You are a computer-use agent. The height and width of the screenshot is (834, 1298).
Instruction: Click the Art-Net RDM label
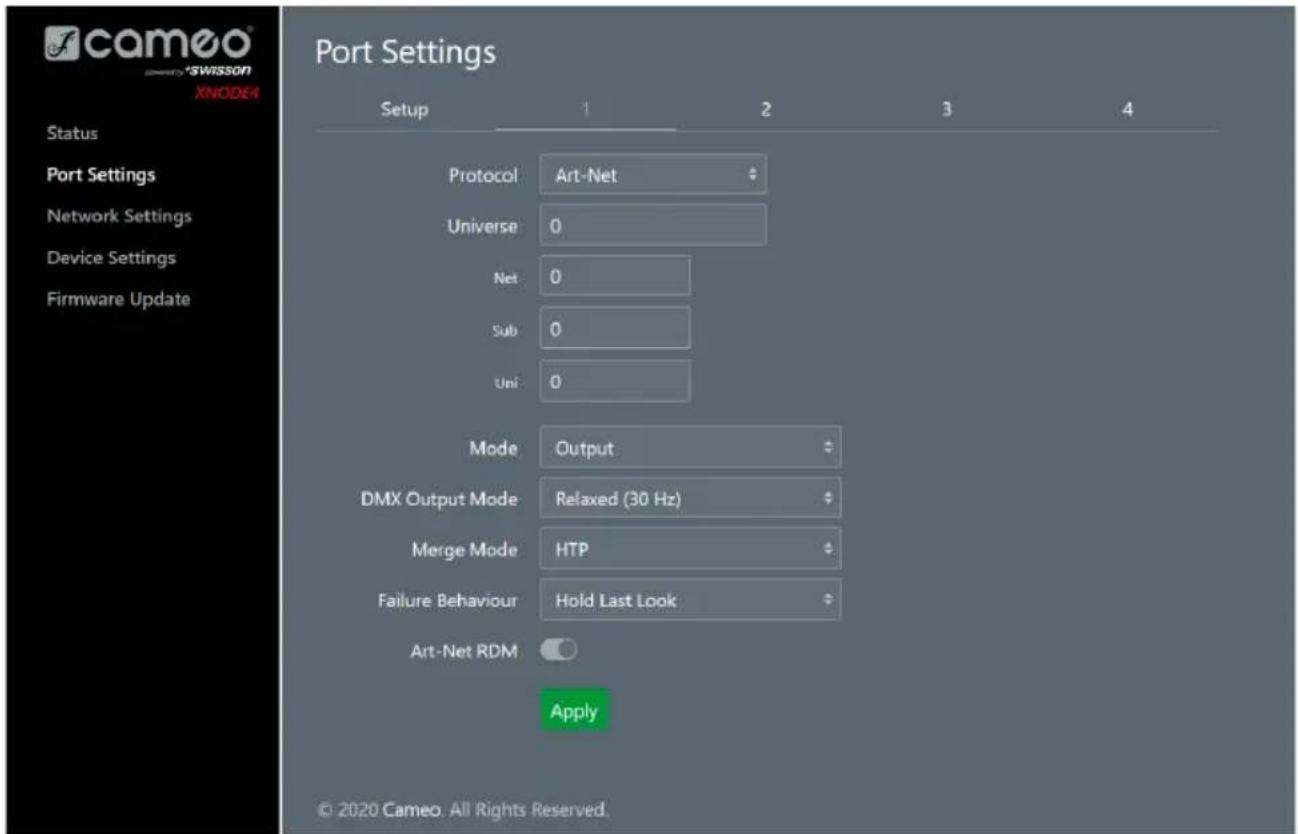click(464, 651)
